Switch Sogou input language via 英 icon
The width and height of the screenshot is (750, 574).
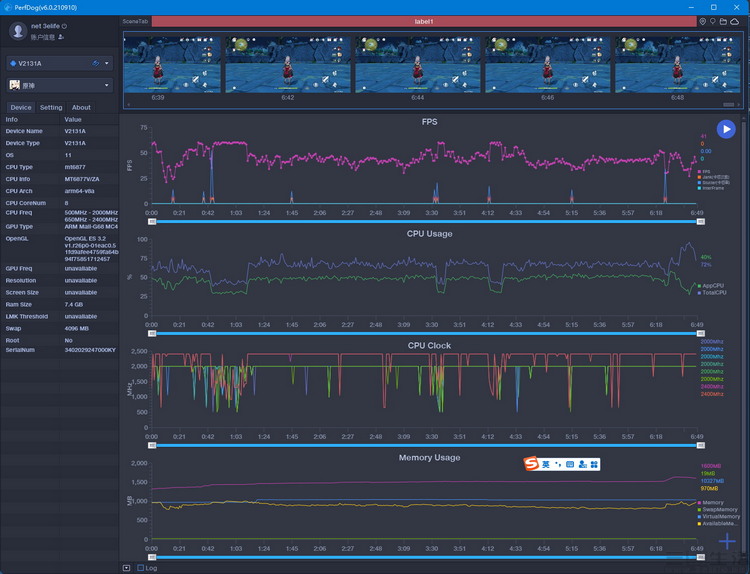pyautogui.click(x=546, y=464)
